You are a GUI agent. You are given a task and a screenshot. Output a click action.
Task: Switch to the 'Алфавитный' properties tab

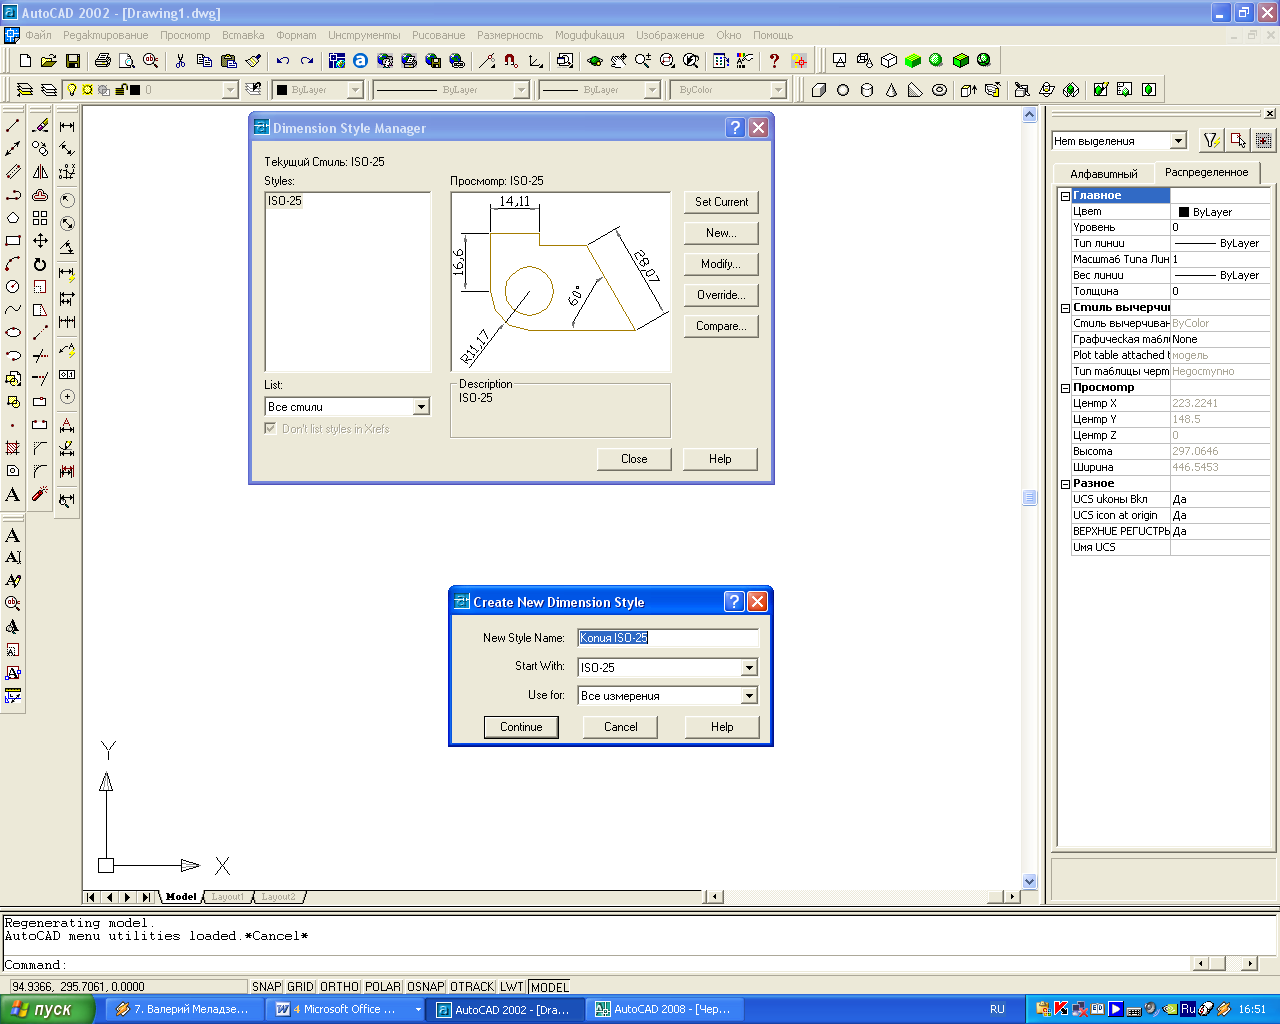click(1104, 173)
